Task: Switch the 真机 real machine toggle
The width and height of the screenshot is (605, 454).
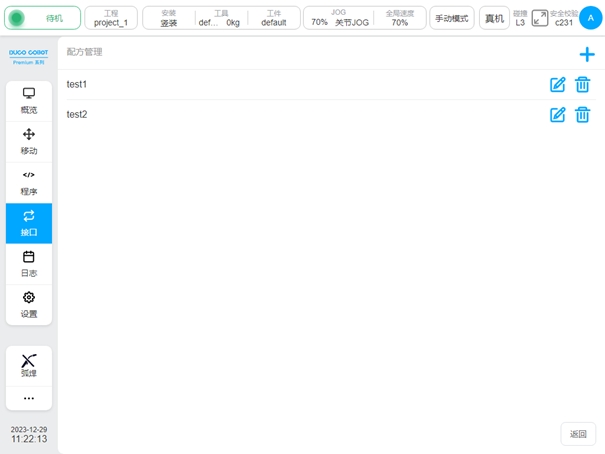Action: point(494,18)
